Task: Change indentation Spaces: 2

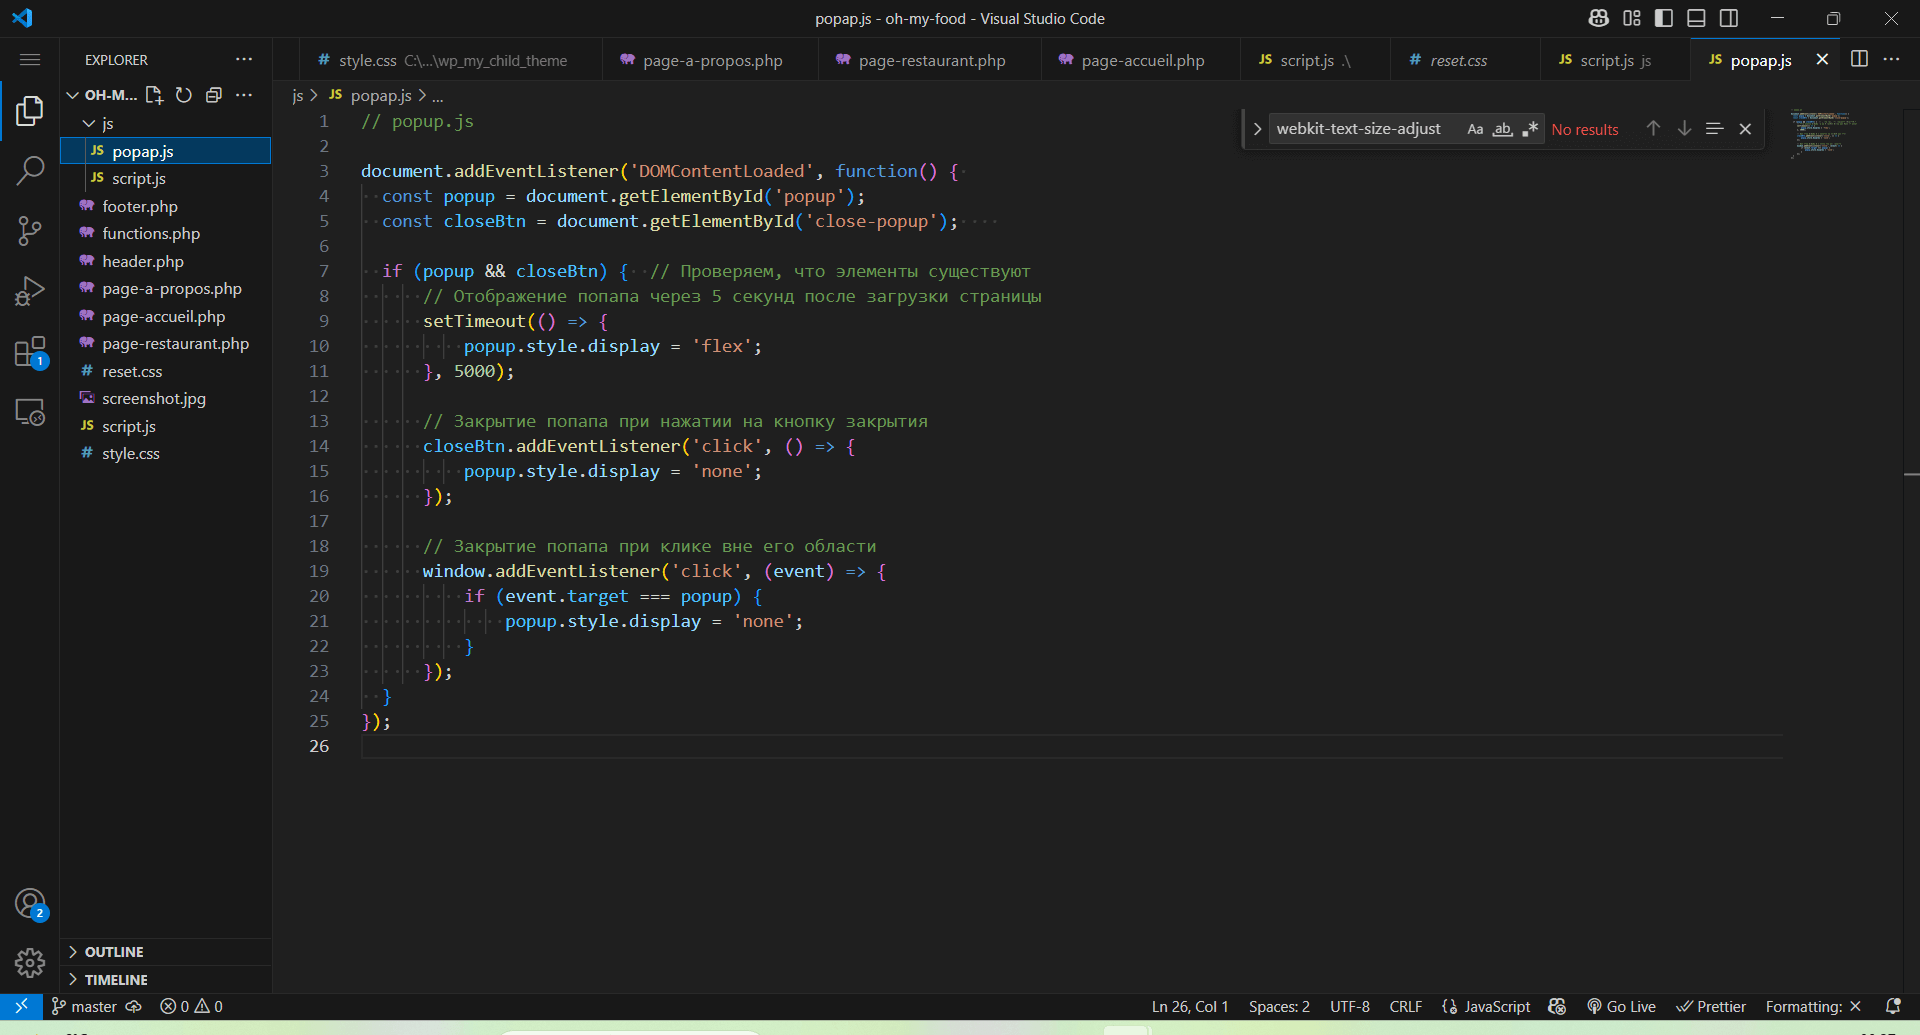Action: click(x=1279, y=1006)
